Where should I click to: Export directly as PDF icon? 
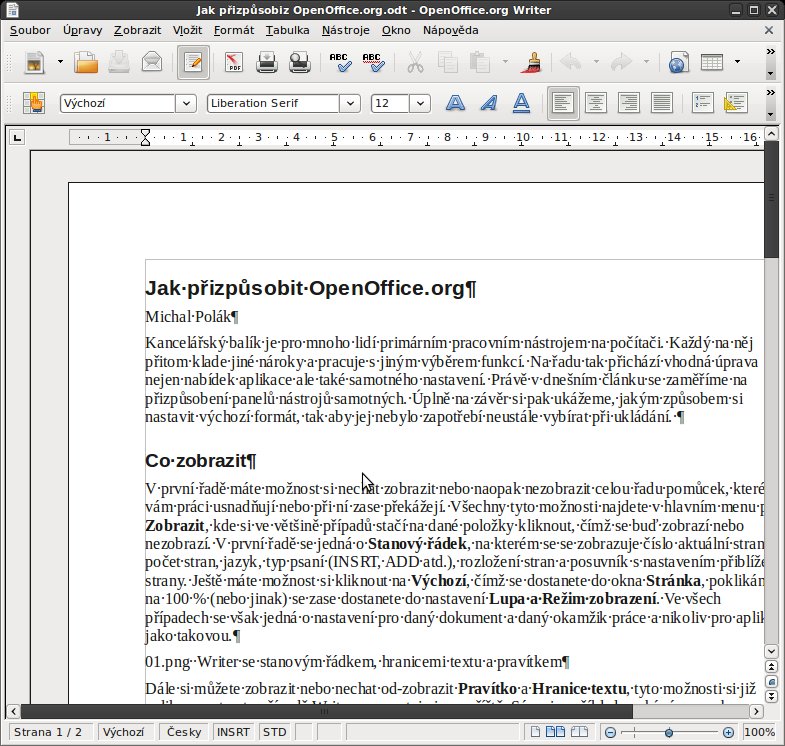click(234, 62)
